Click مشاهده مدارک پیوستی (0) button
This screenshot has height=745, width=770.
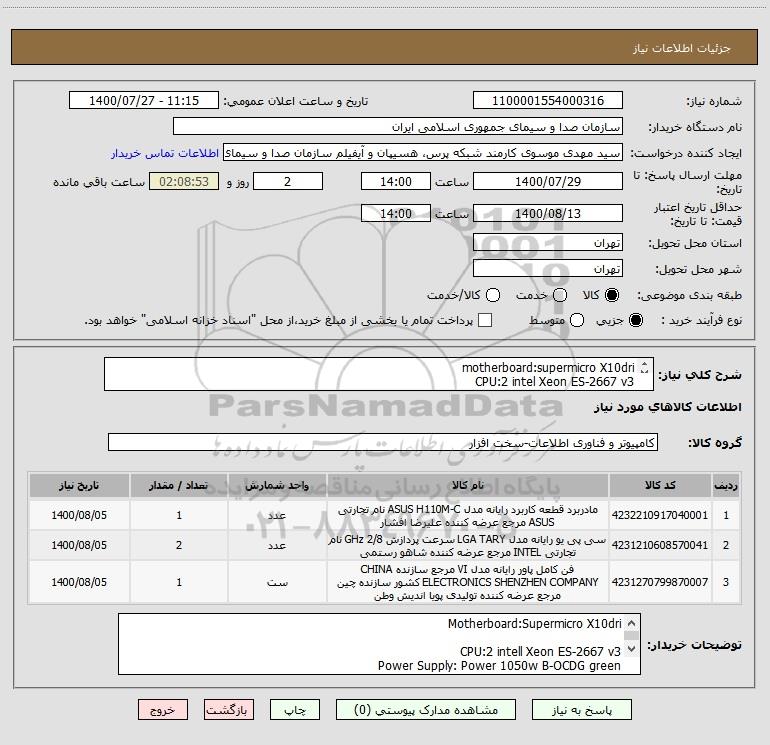tap(426, 710)
